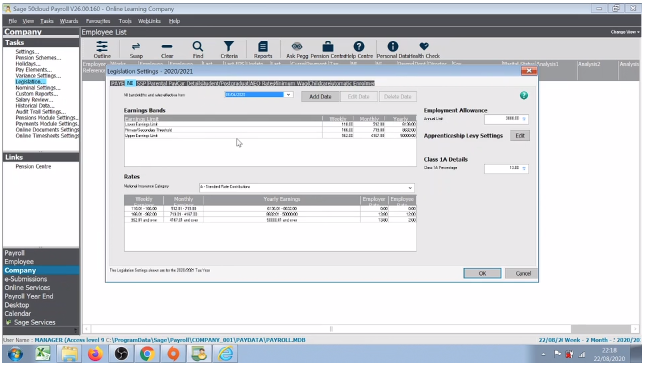Image resolution: width=646 pixels, height=367 pixels.
Task: Click the network signal tray icon
Action: 582,354
